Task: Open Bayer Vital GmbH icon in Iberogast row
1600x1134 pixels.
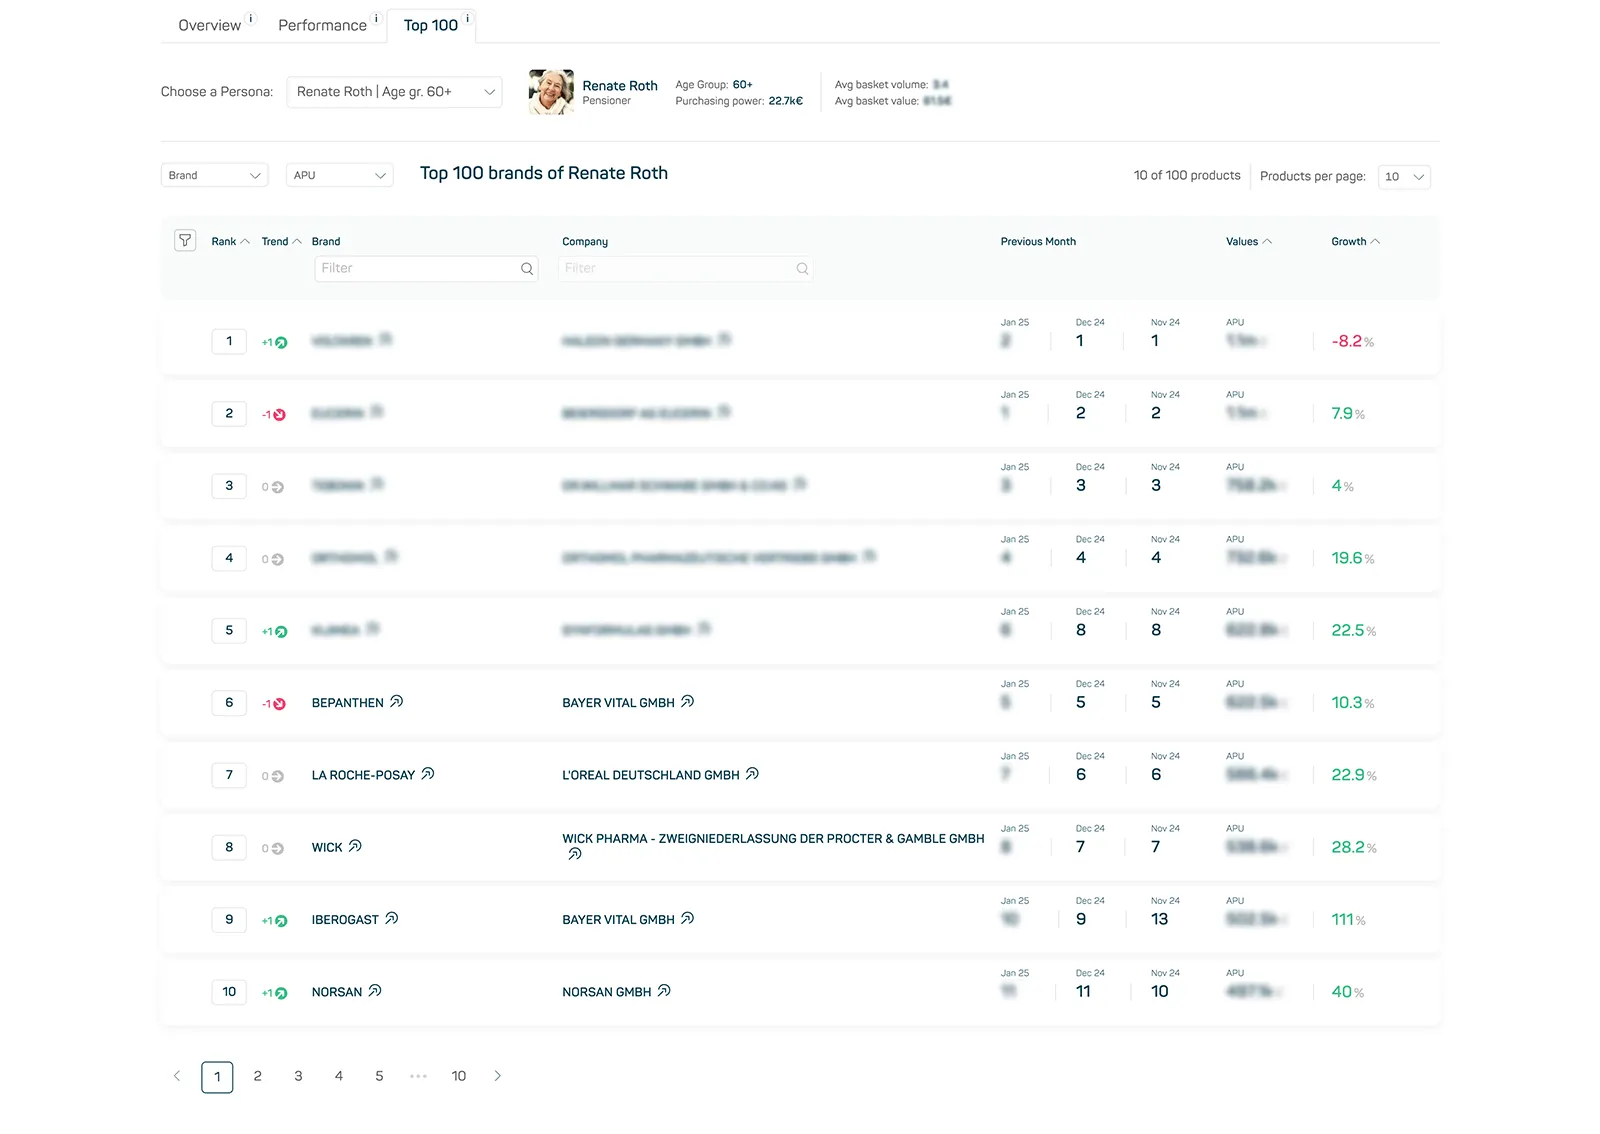Action: point(688,918)
